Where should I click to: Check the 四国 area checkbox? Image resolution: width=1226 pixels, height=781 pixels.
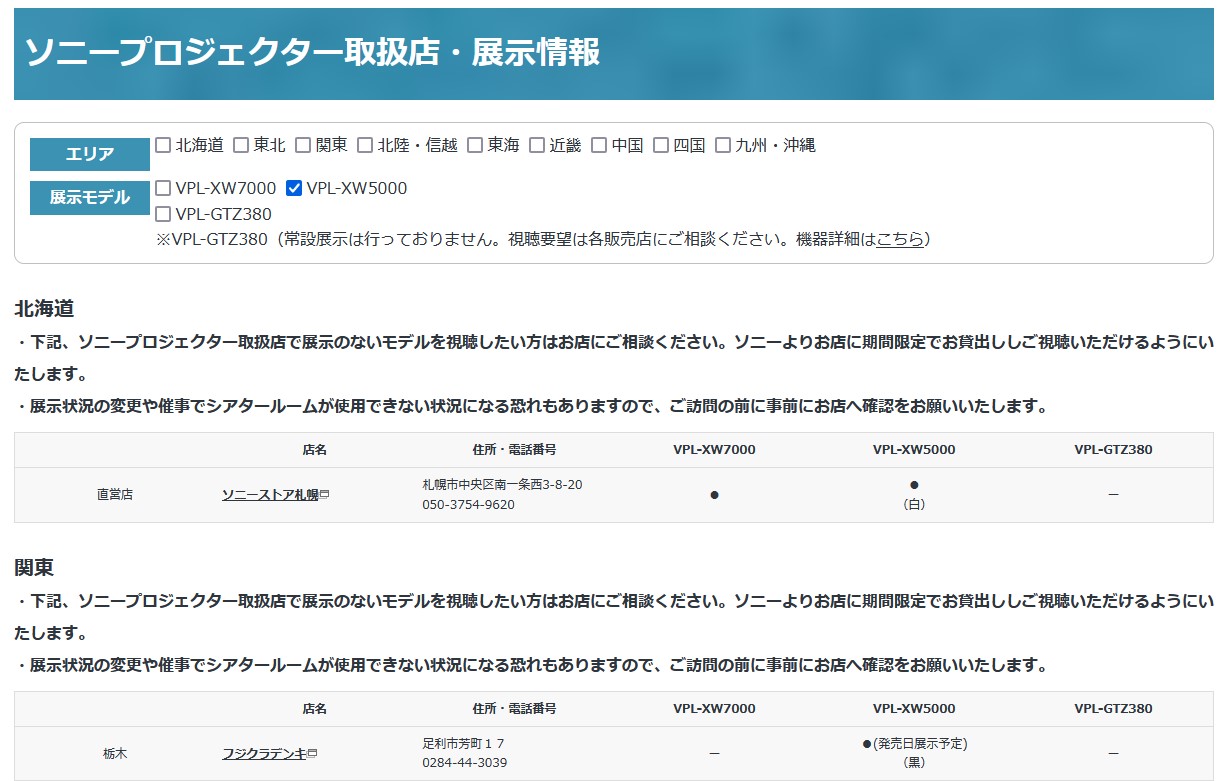pos(661,146)
